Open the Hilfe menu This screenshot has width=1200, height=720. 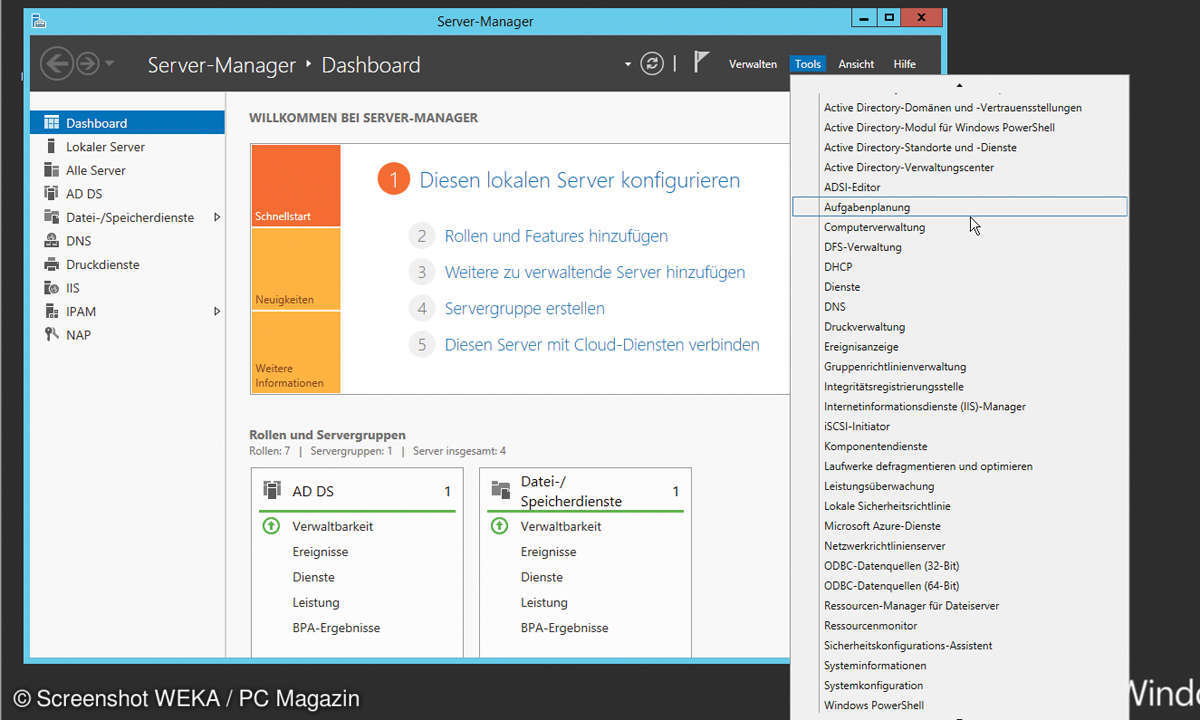[905, 64]
